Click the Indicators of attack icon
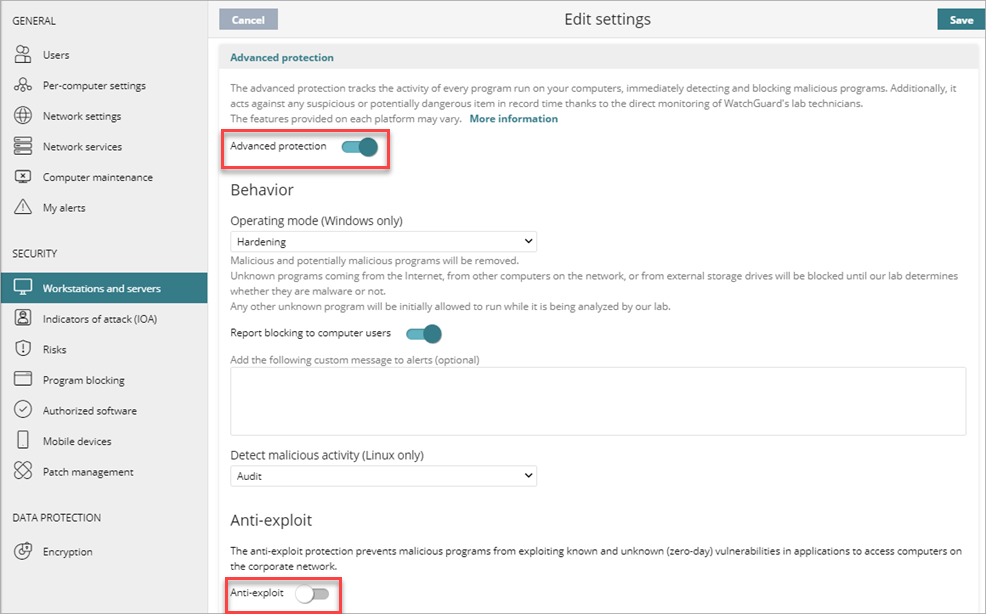Screen dimensions: 986x614 point(23,319)
